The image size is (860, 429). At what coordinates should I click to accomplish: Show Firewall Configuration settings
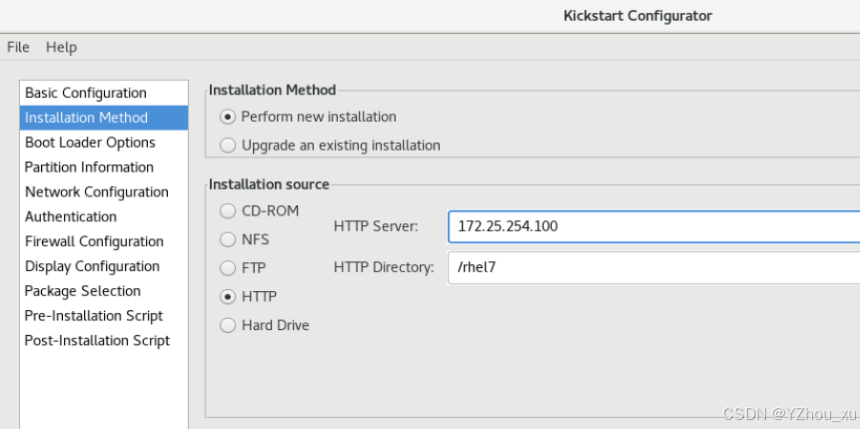pyautogui.click(x=94, y=242)
